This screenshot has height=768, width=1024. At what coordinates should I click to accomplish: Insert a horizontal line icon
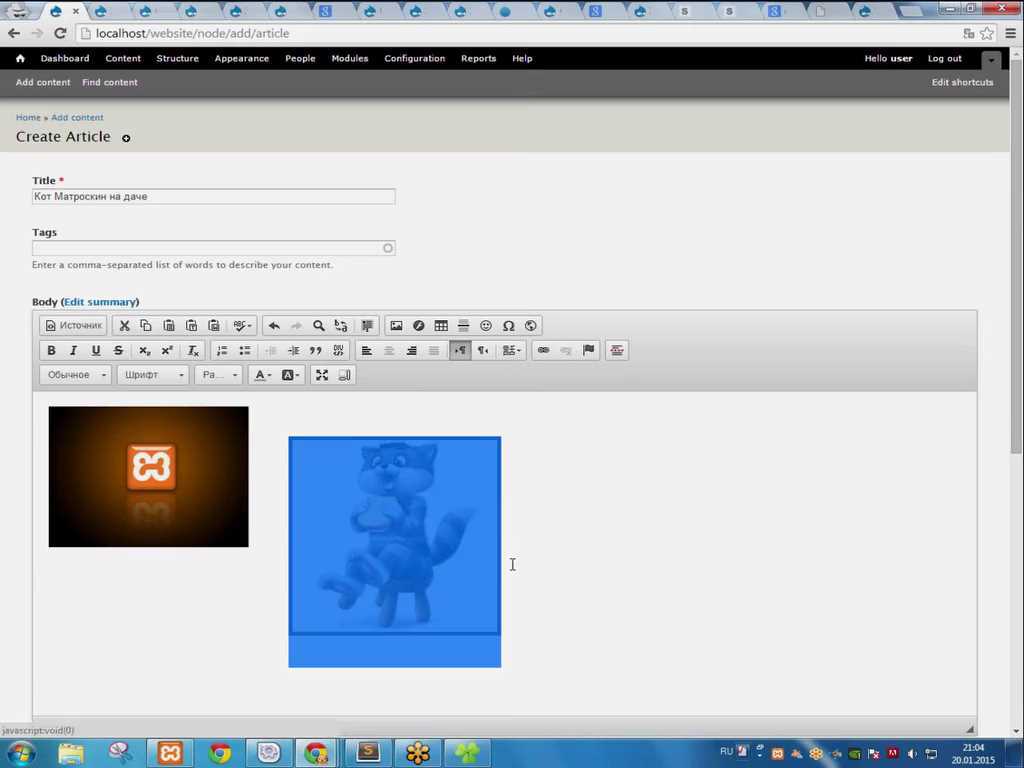point(464,325)
